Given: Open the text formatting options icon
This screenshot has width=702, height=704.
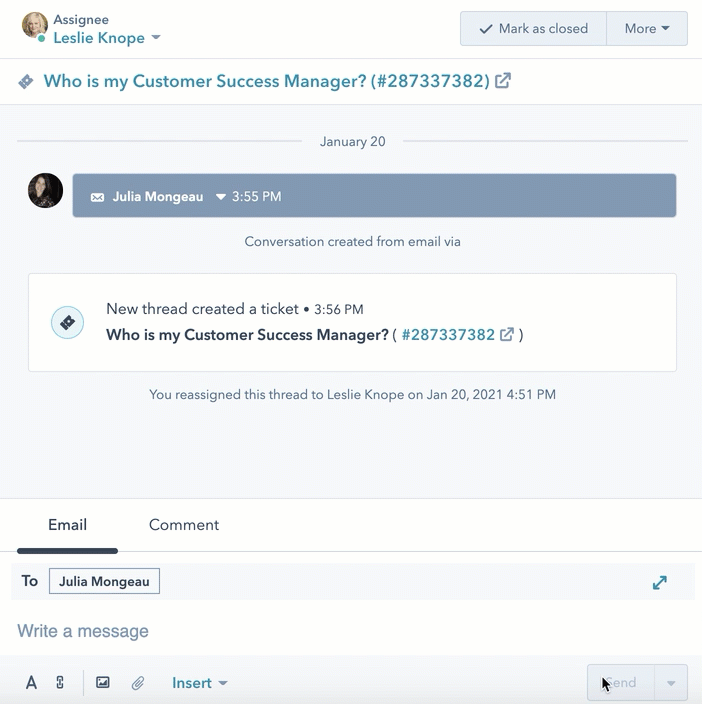Looking at the screenshot, I should 31,683.
